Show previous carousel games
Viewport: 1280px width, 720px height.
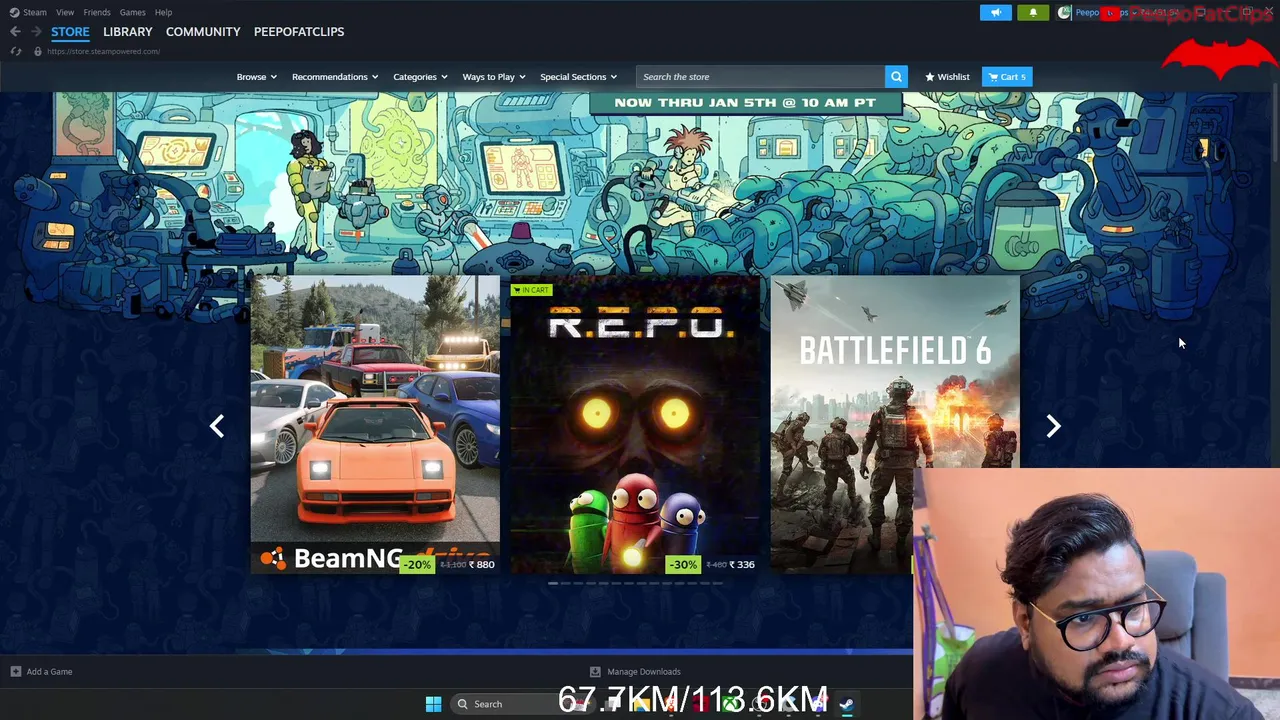[x=217, y=426]
